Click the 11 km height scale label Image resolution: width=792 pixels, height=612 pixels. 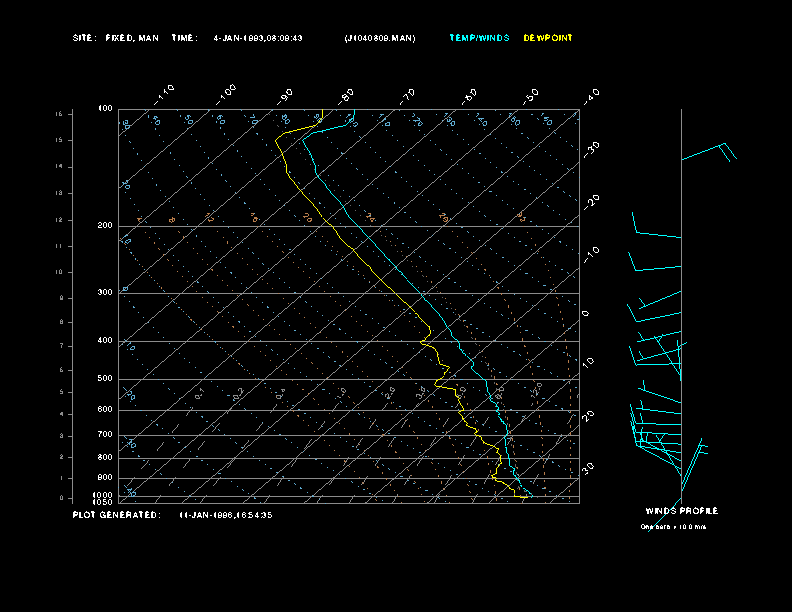pos(59,246)
